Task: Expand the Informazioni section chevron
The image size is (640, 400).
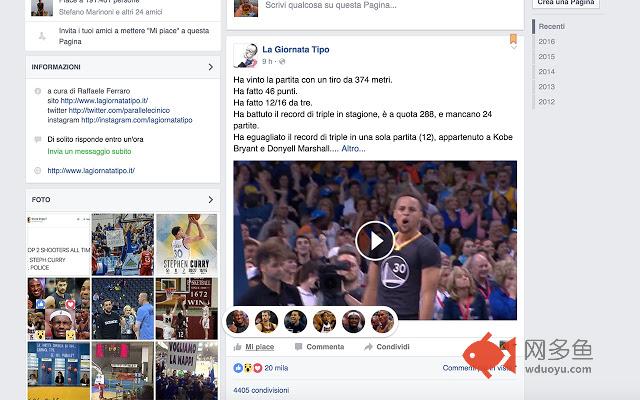Action: pos(211,67)
